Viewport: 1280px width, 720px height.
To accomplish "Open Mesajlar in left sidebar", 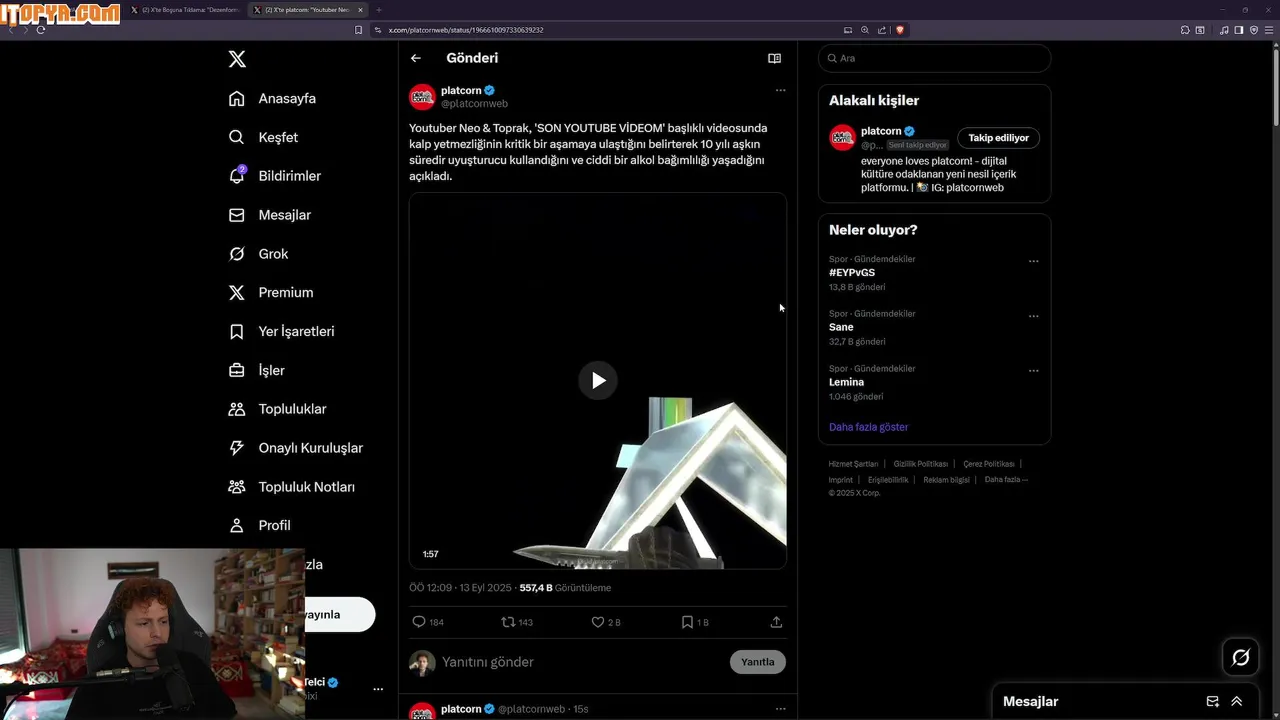I will tap(270, 215).
